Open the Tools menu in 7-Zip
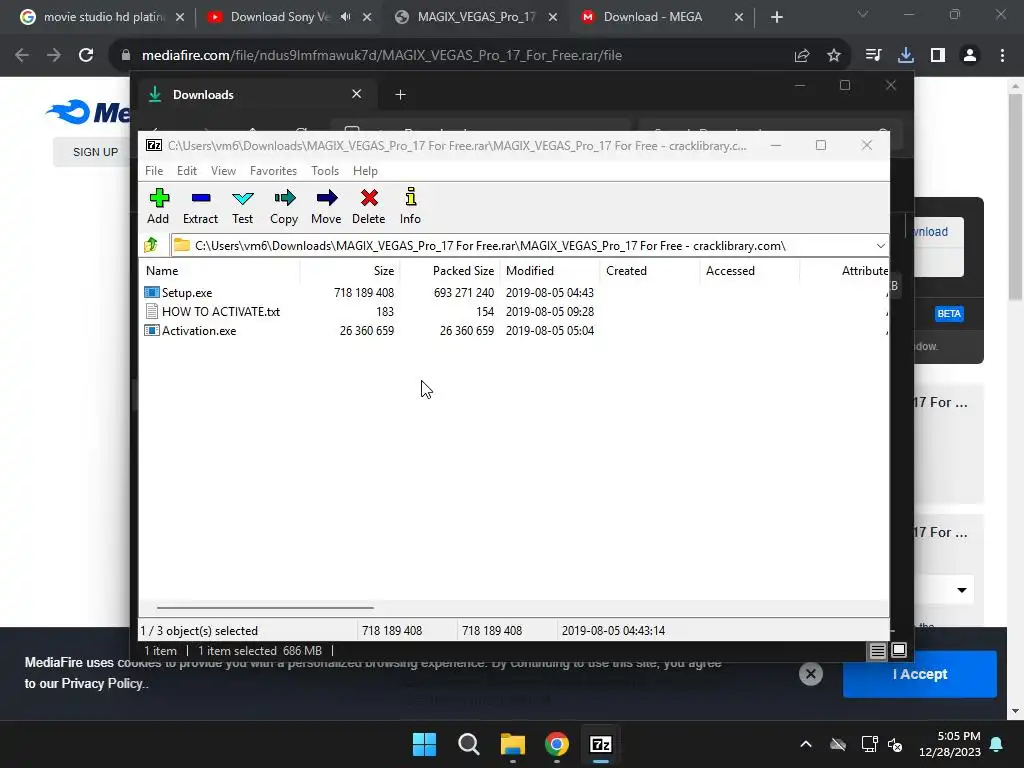Screen dimensions: 1024x768 [325, 170]
